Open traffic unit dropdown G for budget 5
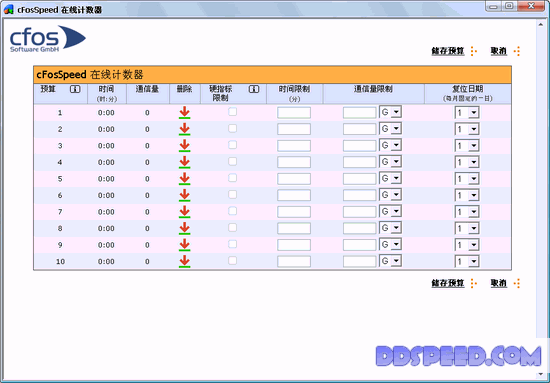Screen dimensions: 550x383 pyautogui.click(x=390, y=178)
